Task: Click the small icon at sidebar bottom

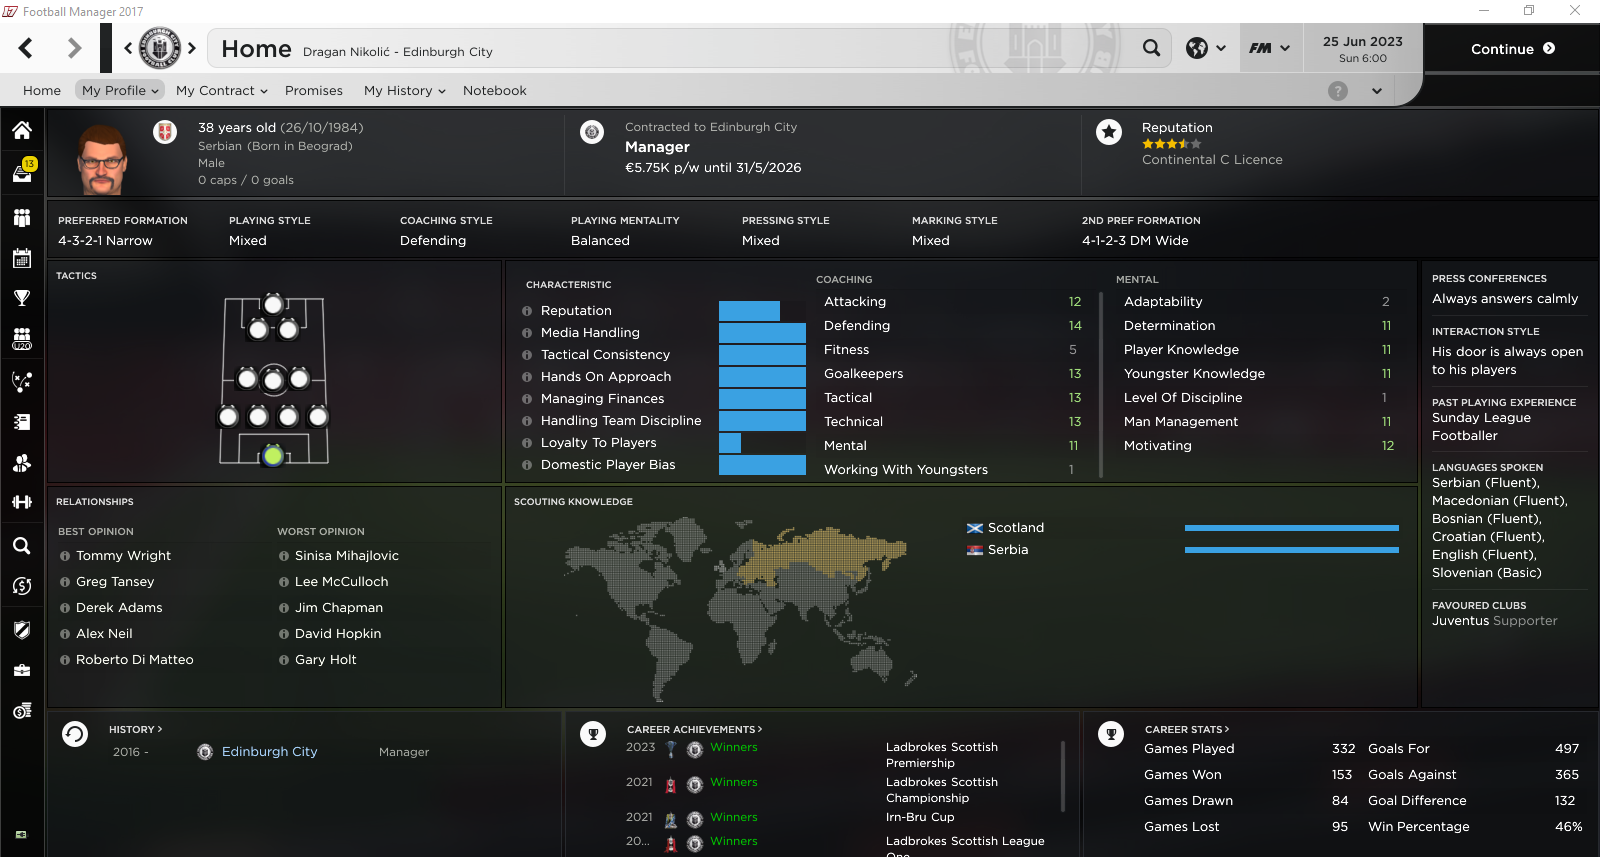Action: (x=21, y=834)
